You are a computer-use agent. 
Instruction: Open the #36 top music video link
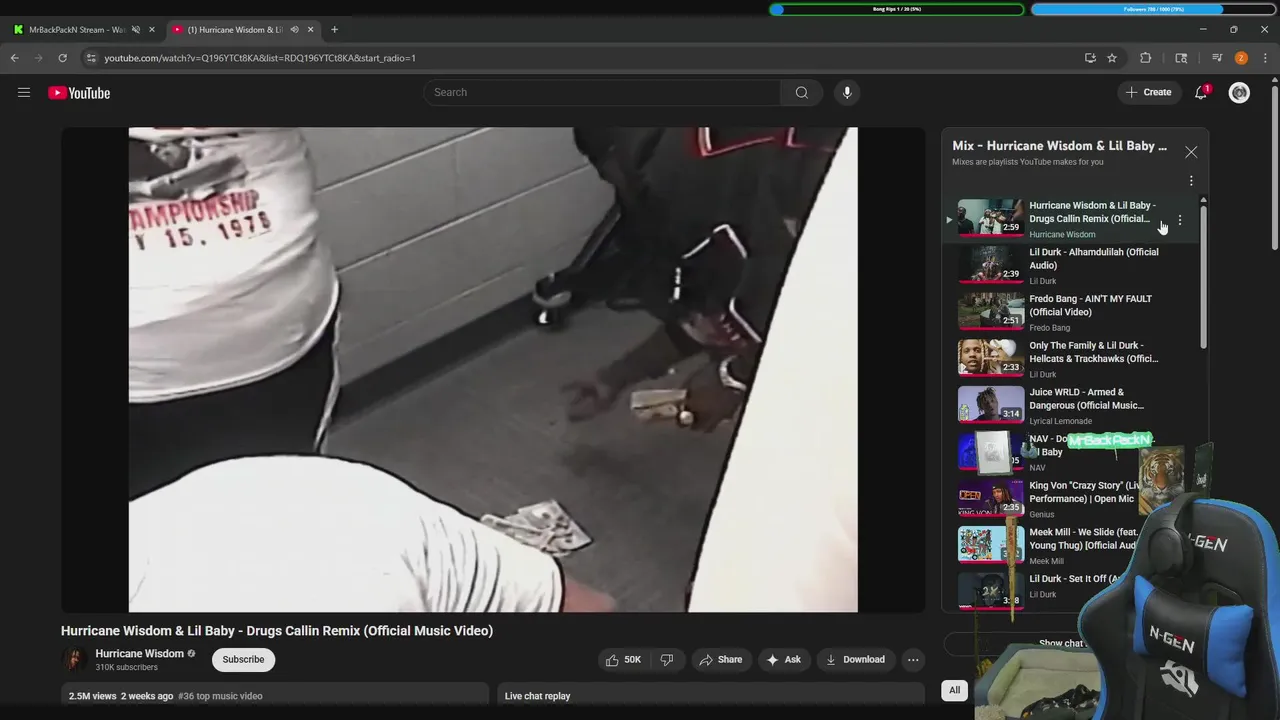pos(220,696)
